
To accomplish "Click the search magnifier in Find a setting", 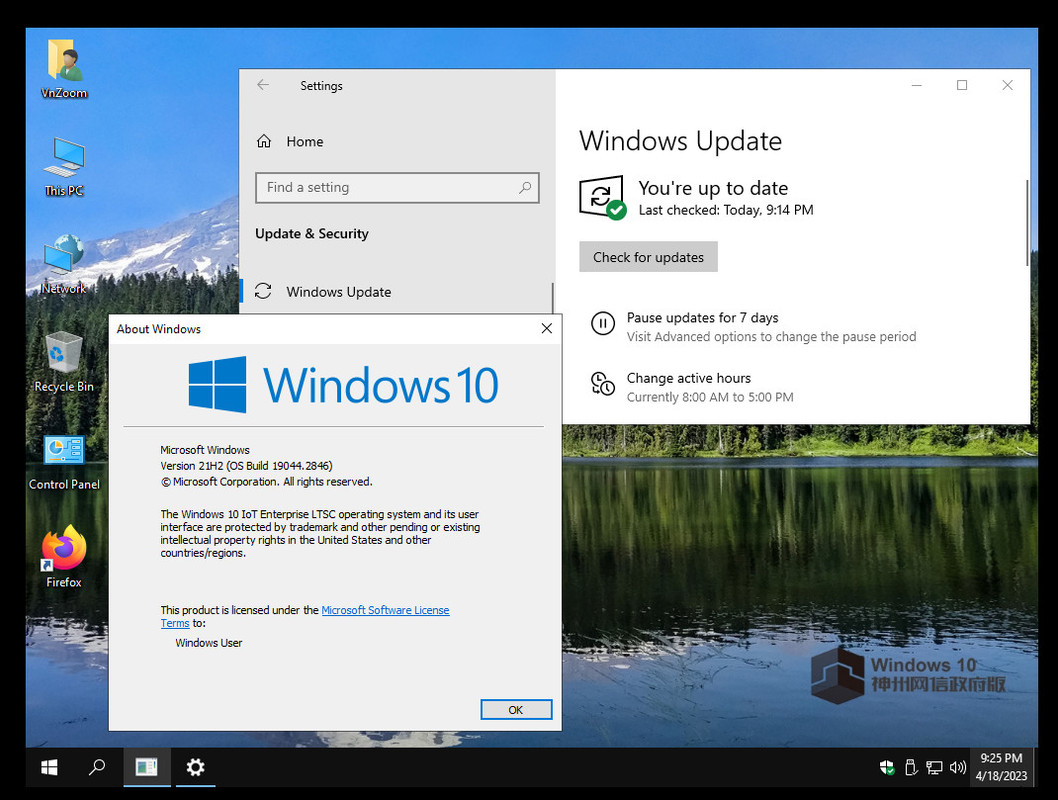I will click(x=525, y=188).
